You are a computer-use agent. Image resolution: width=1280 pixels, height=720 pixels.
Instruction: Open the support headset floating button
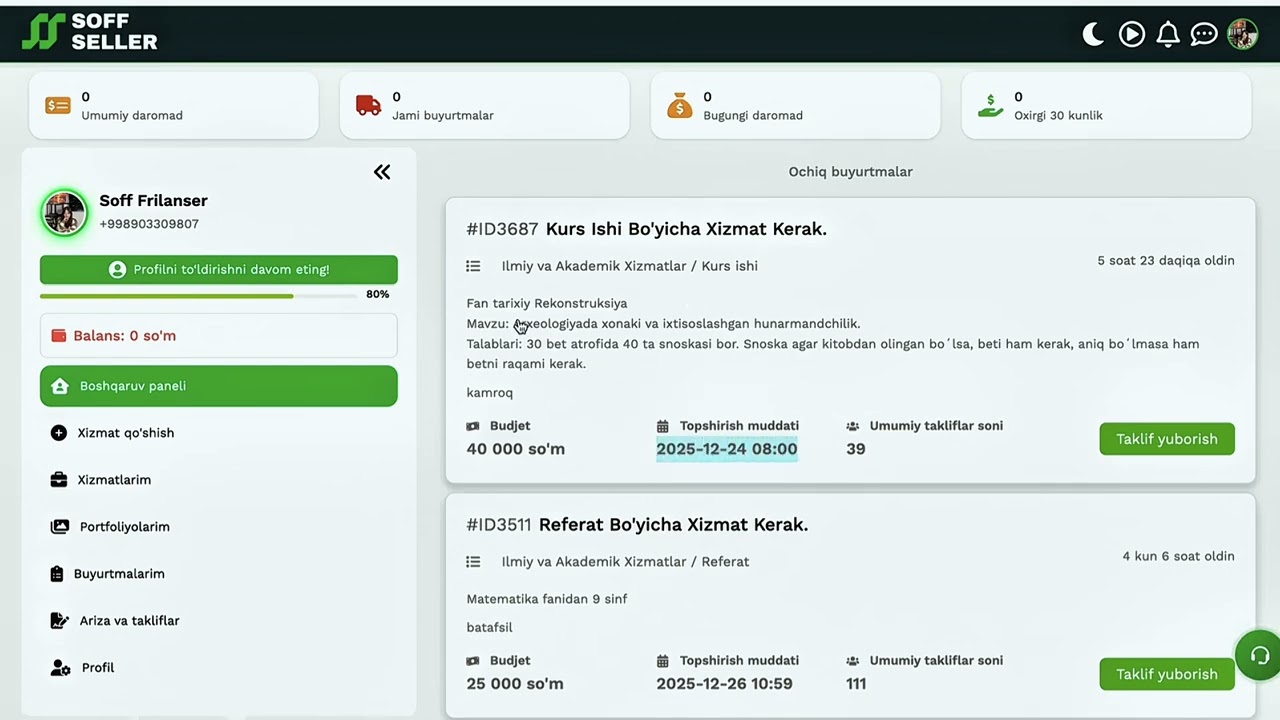coord(1259,656)
